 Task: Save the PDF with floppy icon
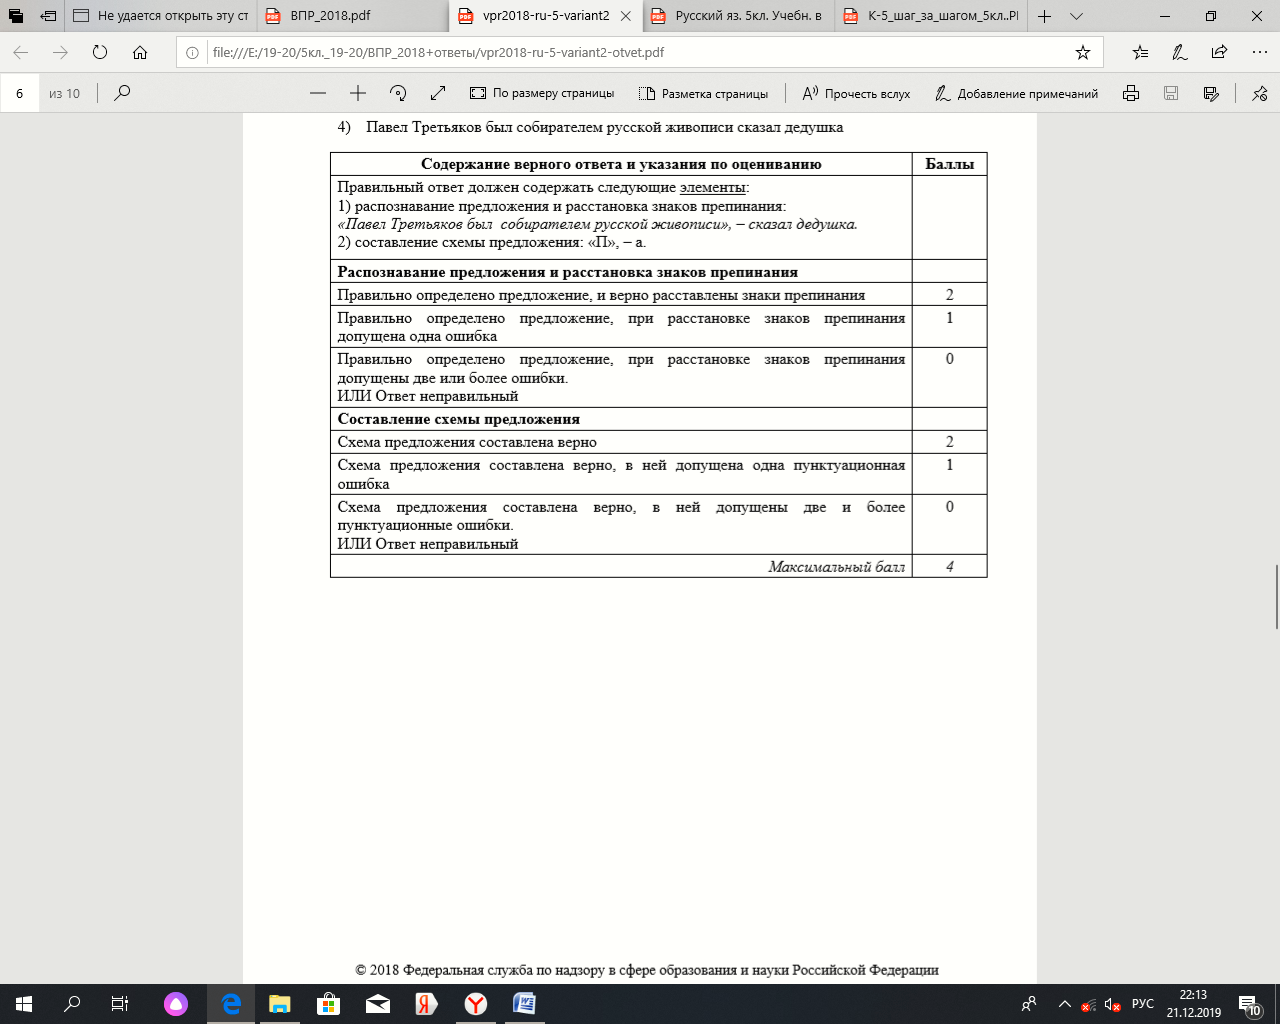[x=1171, y=93]
